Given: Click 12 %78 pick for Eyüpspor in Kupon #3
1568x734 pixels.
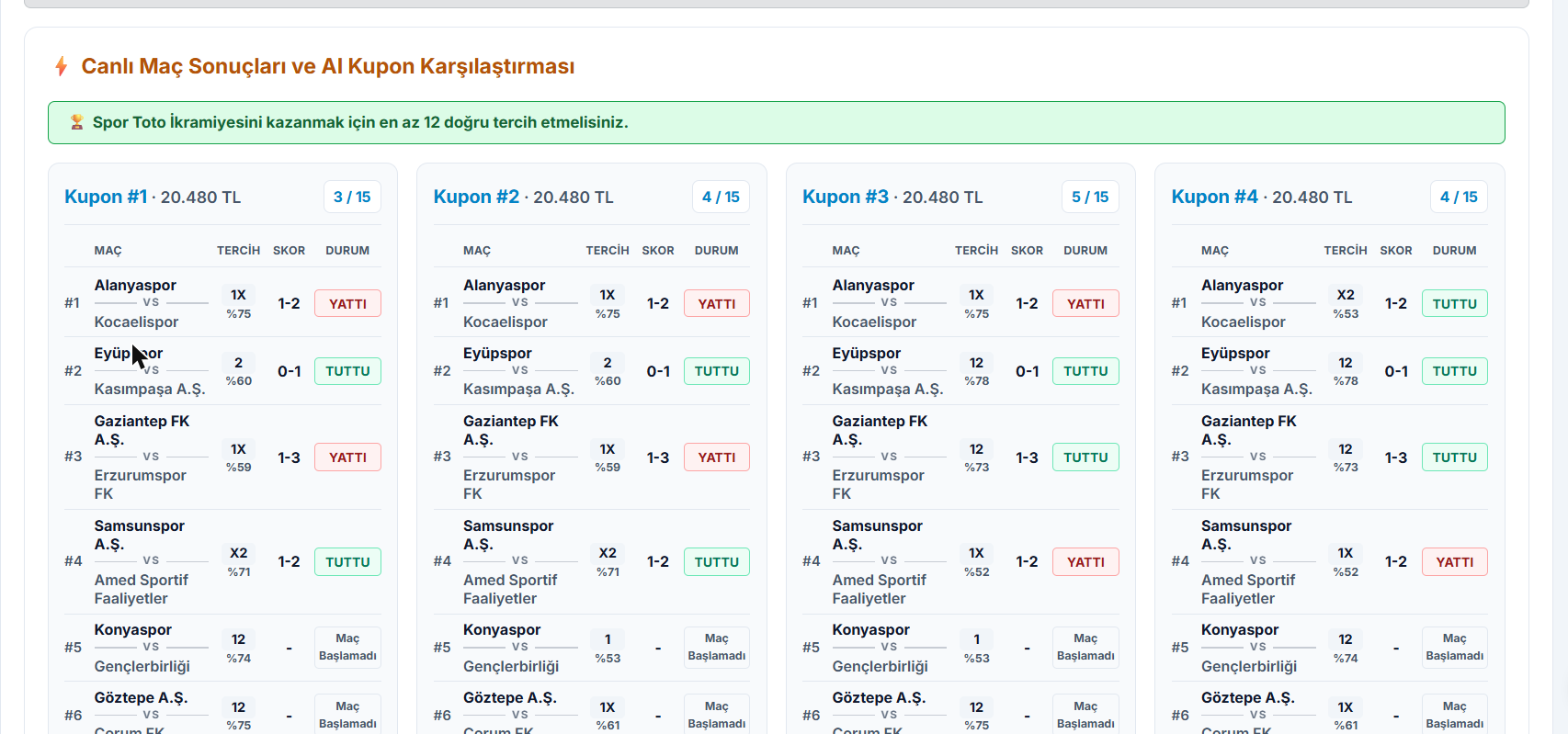Looking at the screenshot, I should tap(976, 371).
